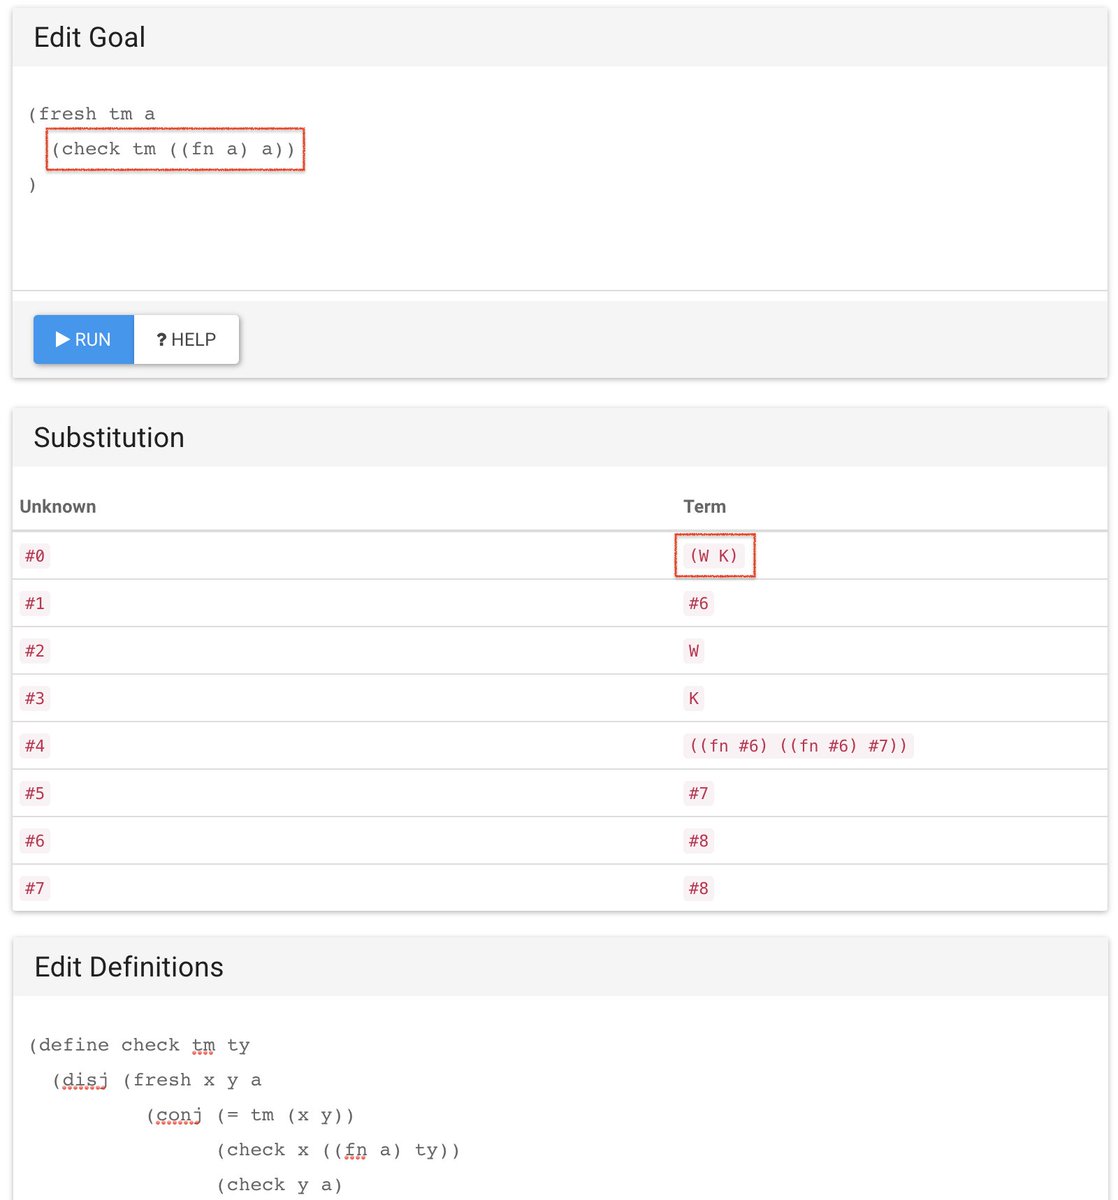Select the term (W K) cell

point(714,556)
